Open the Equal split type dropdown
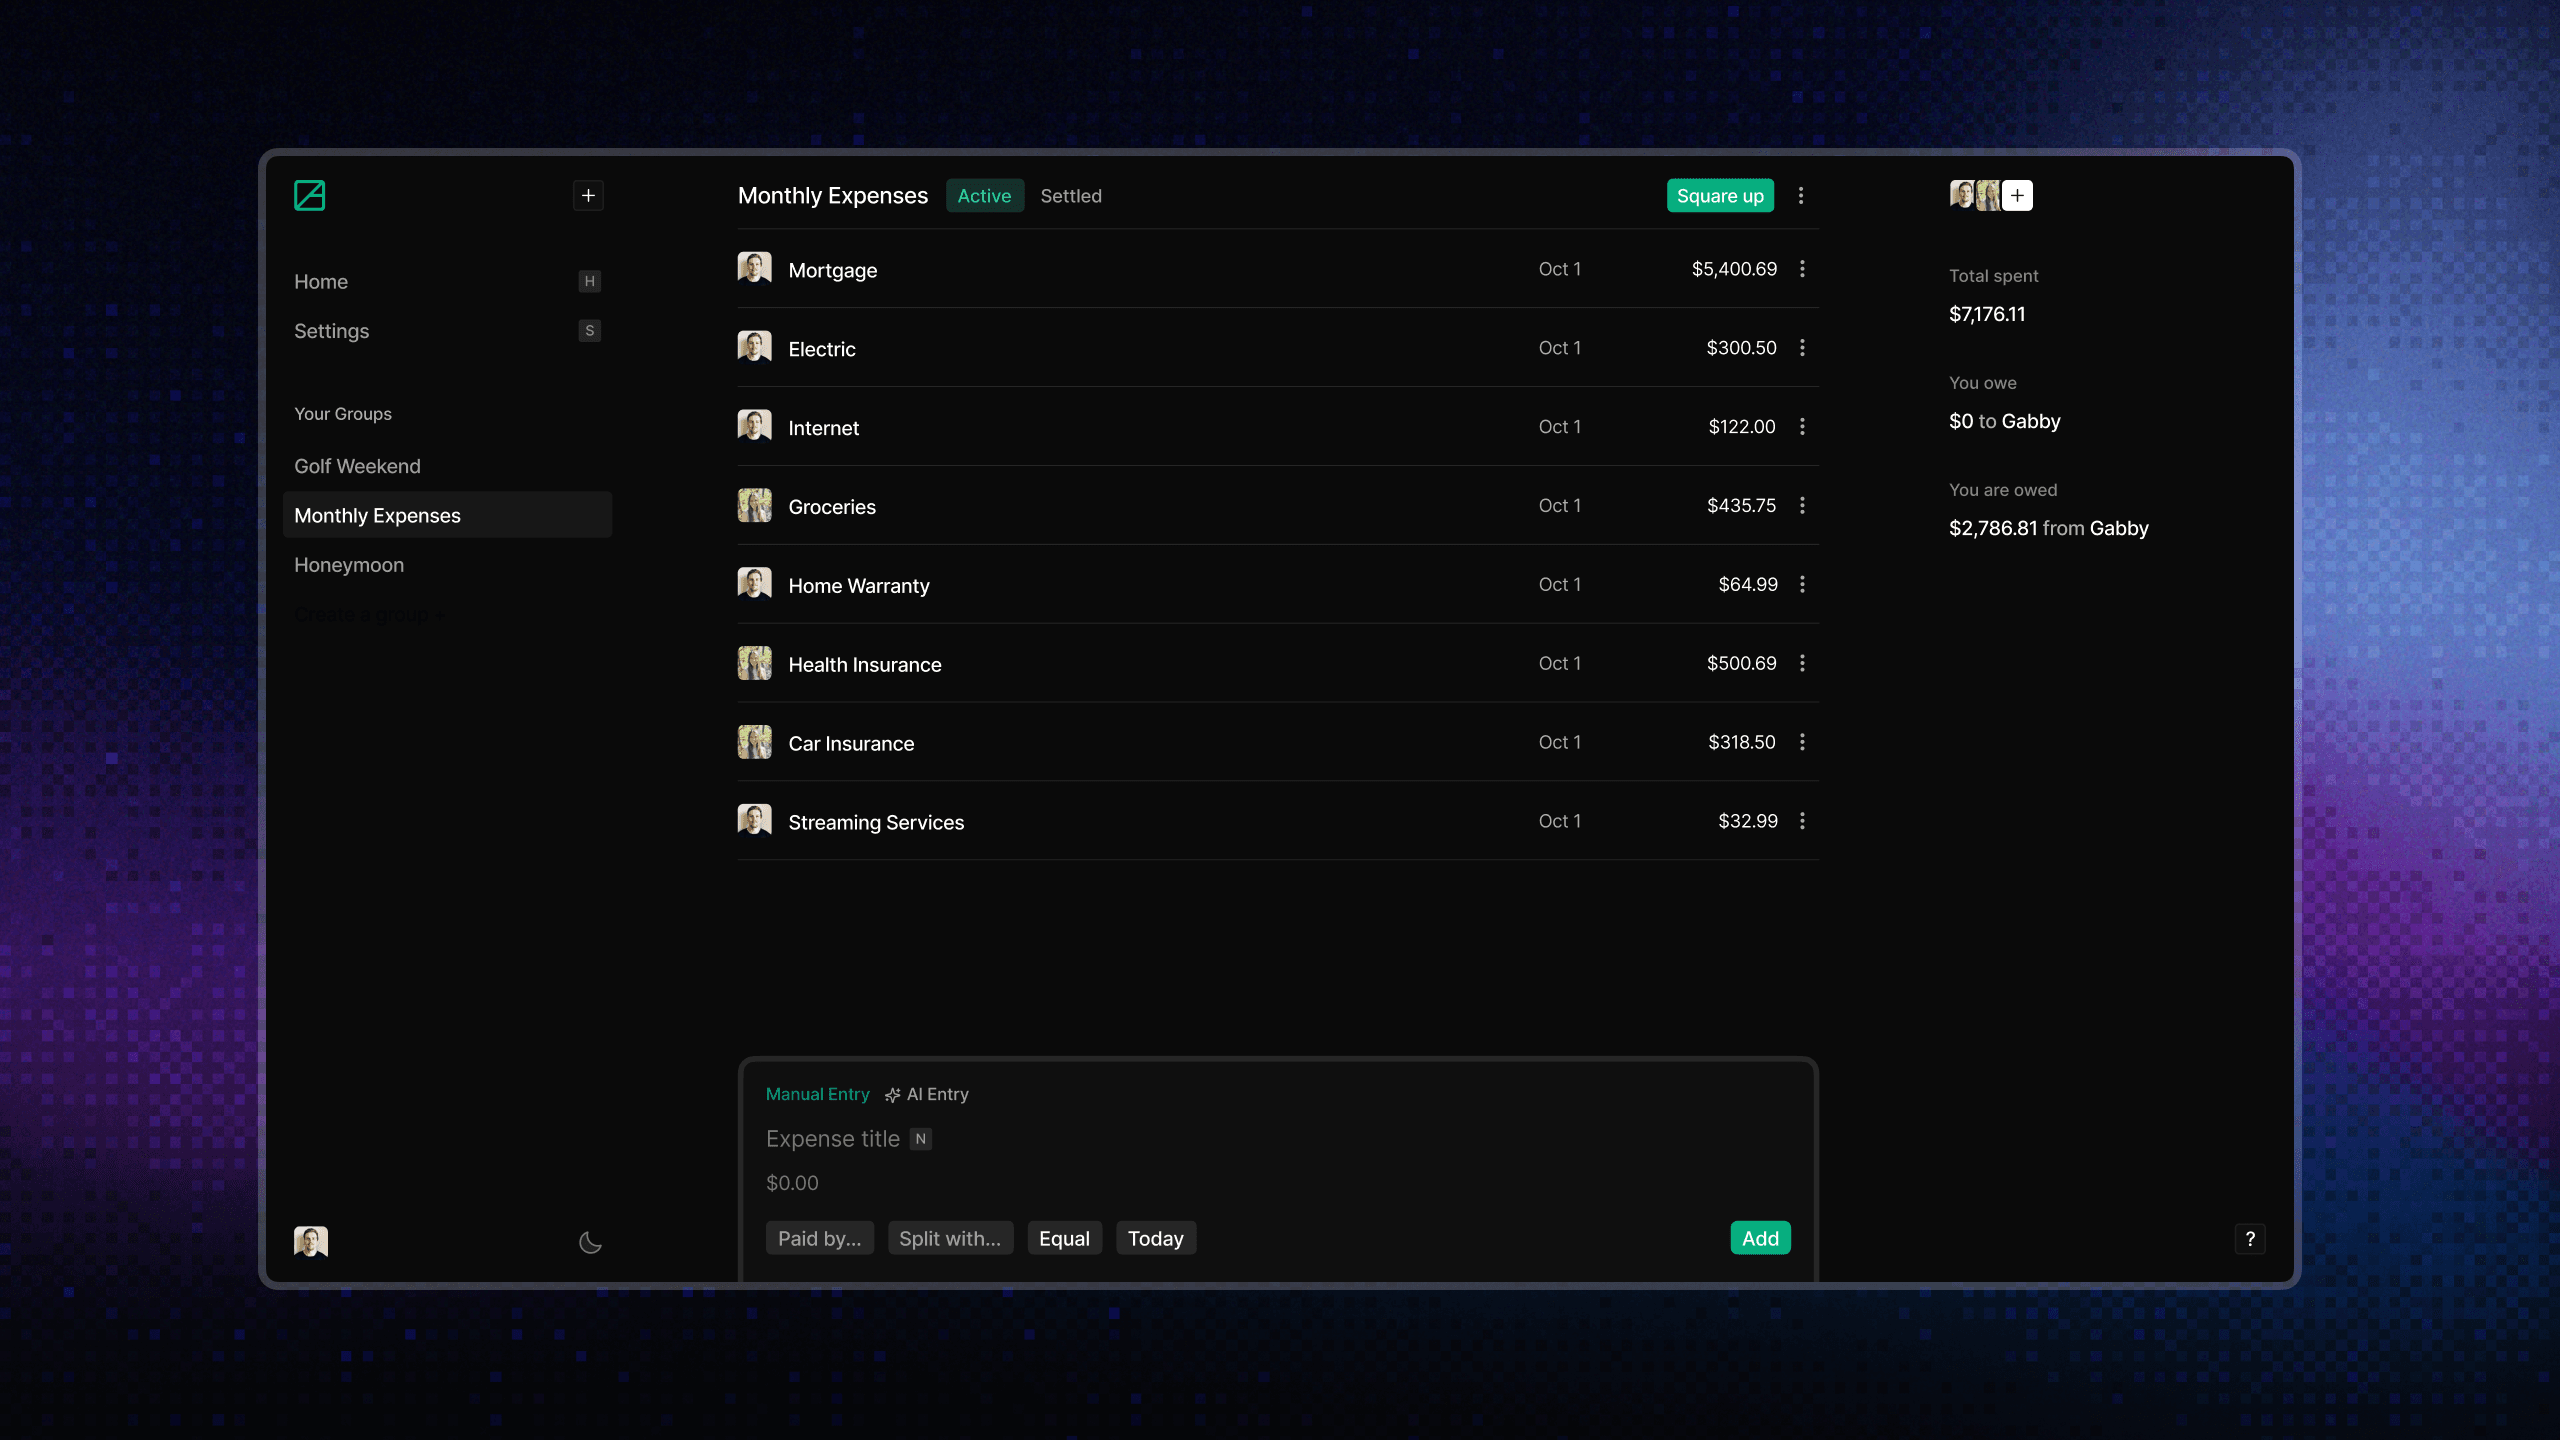 coord(1064,1238)
